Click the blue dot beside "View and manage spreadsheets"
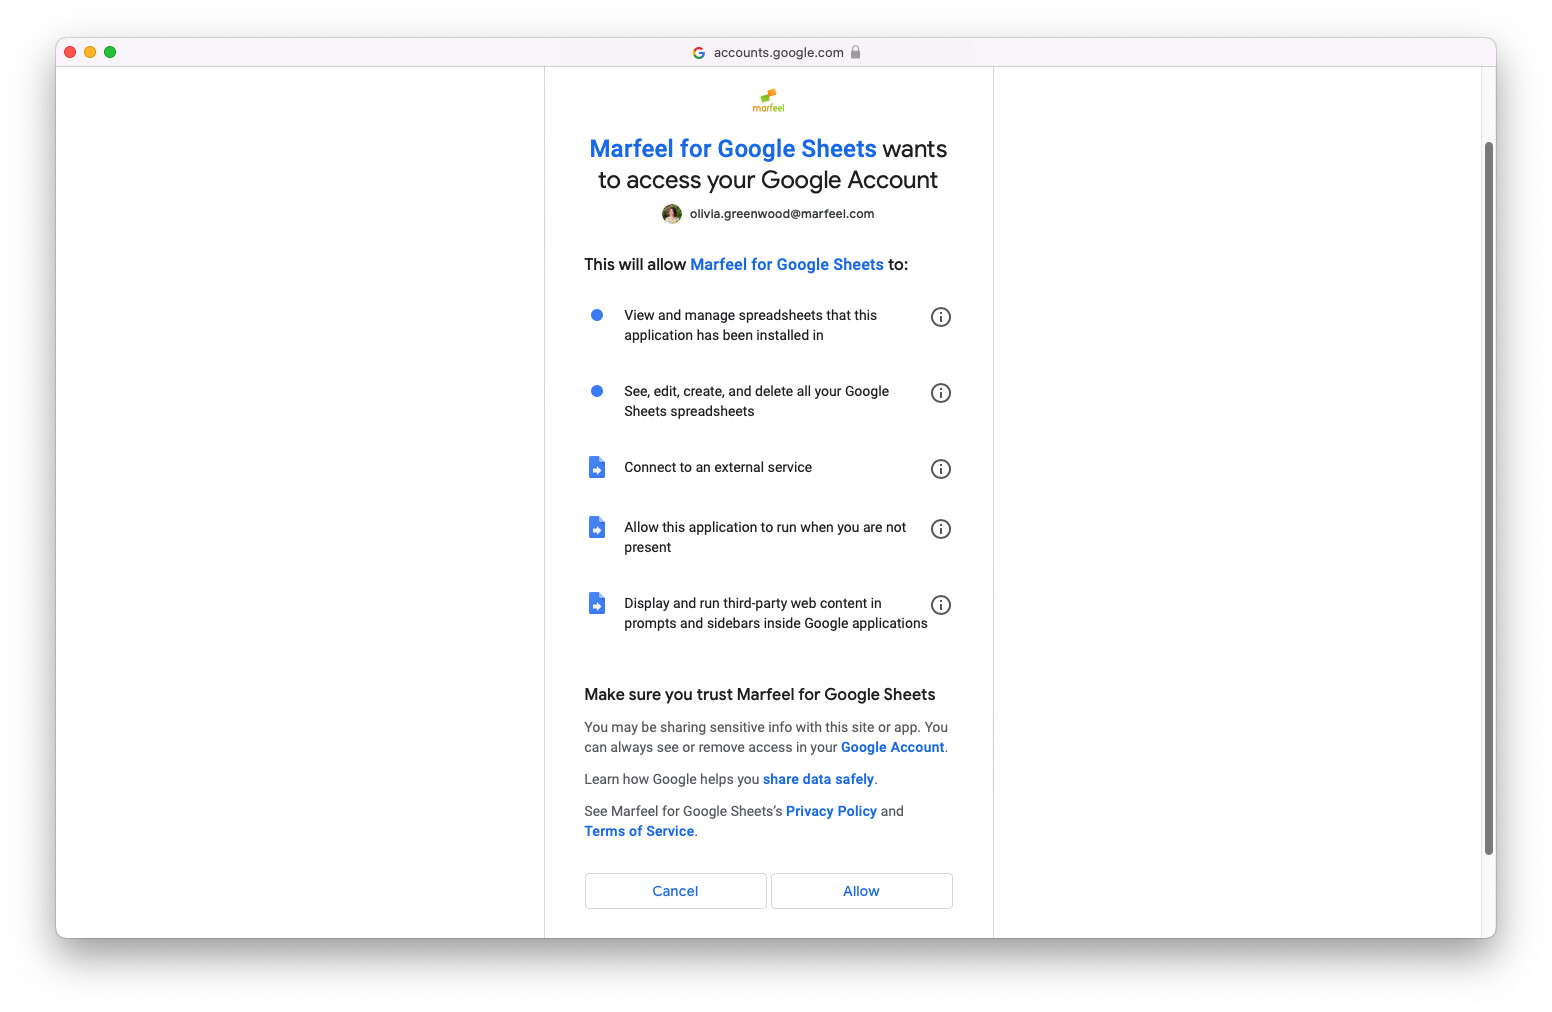 point(597,315)
